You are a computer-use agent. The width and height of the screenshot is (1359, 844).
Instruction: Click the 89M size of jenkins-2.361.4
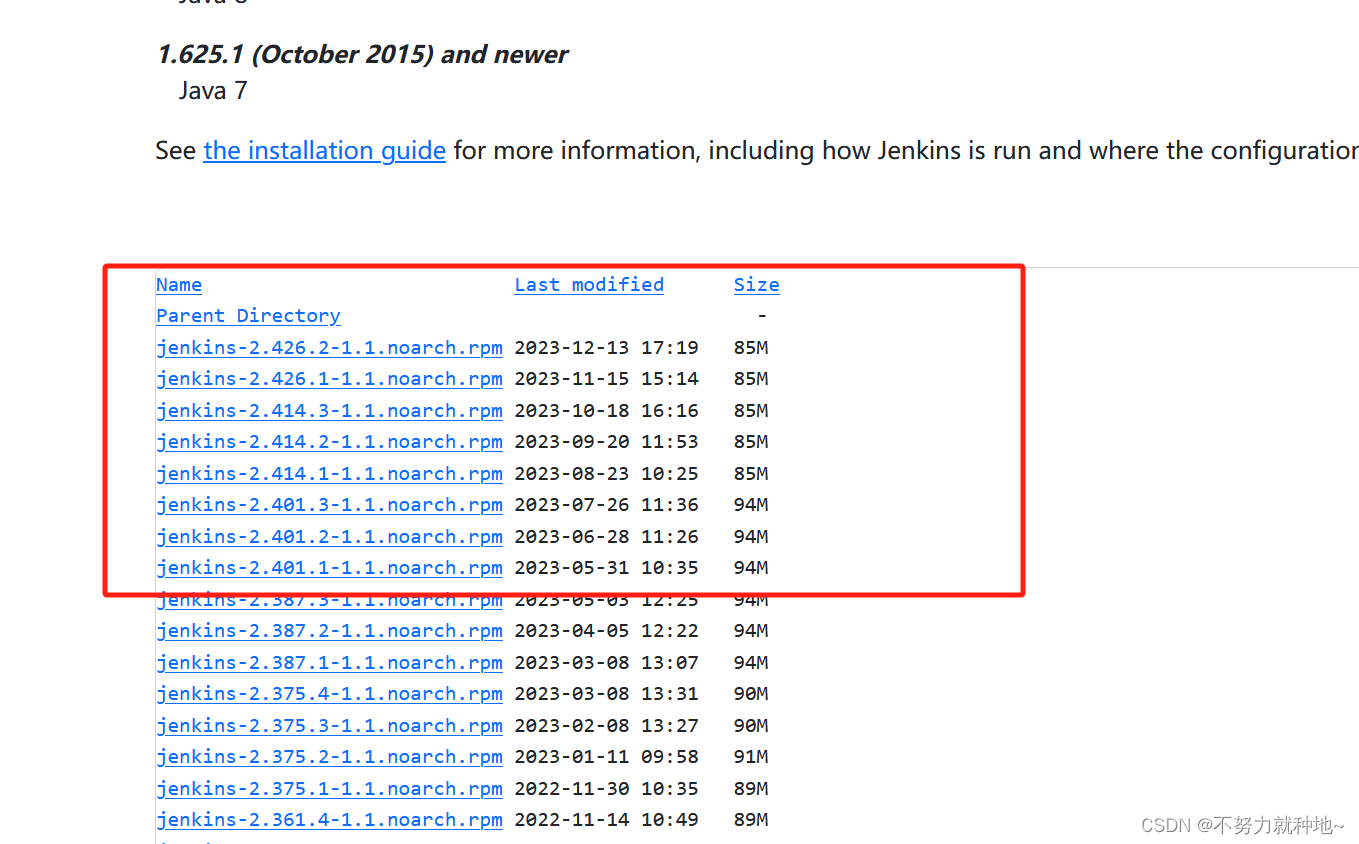pos(751,820)
